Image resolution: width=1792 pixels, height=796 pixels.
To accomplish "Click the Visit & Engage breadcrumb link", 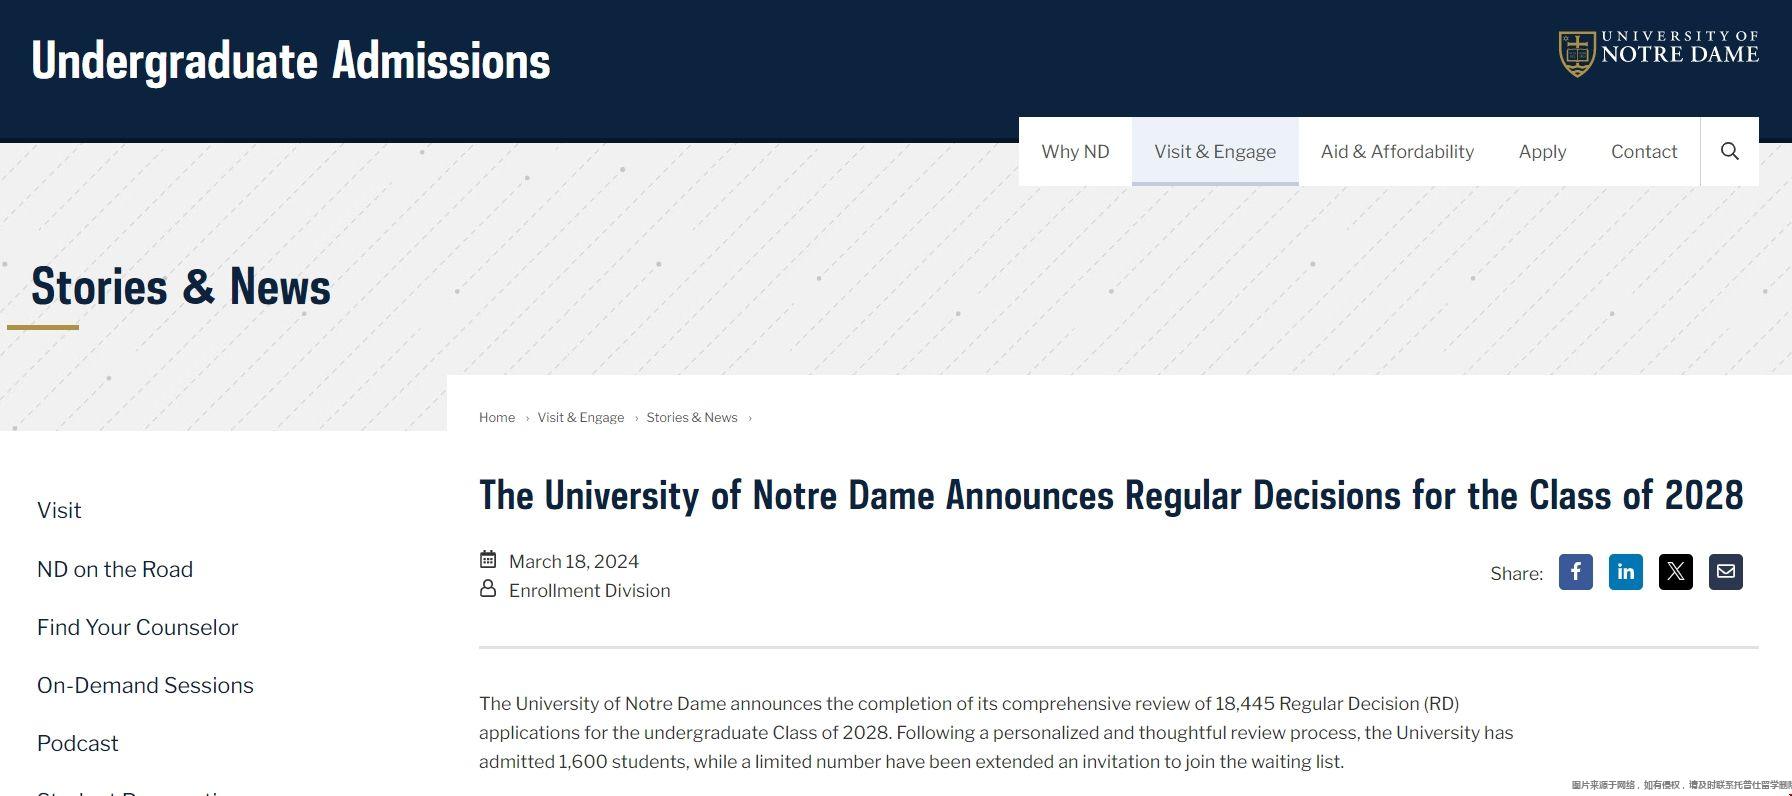I will point(581,417).
